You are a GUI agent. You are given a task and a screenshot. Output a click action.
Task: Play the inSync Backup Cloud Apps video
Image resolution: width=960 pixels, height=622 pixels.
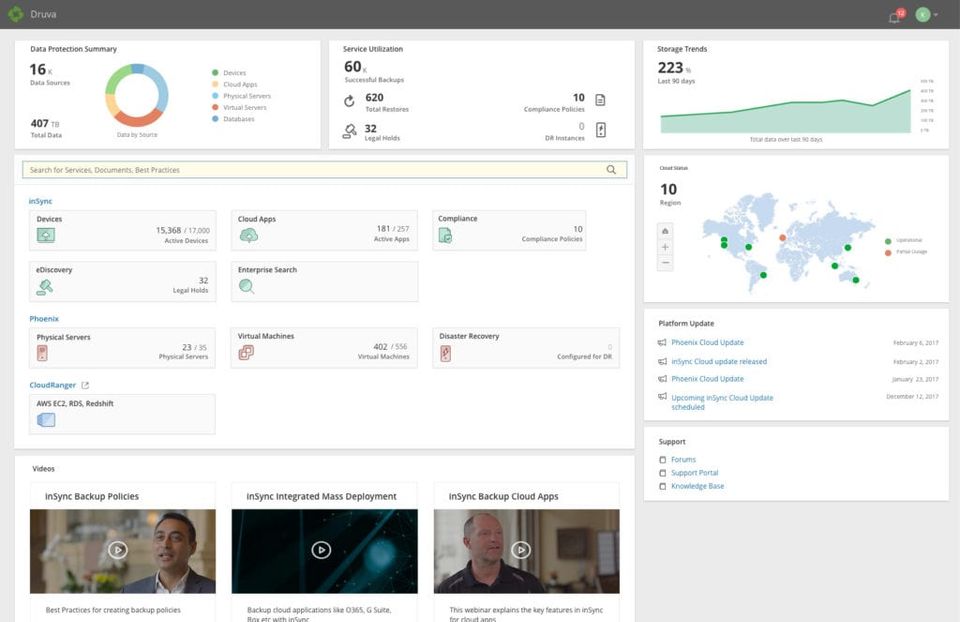[x=521, y=550]
